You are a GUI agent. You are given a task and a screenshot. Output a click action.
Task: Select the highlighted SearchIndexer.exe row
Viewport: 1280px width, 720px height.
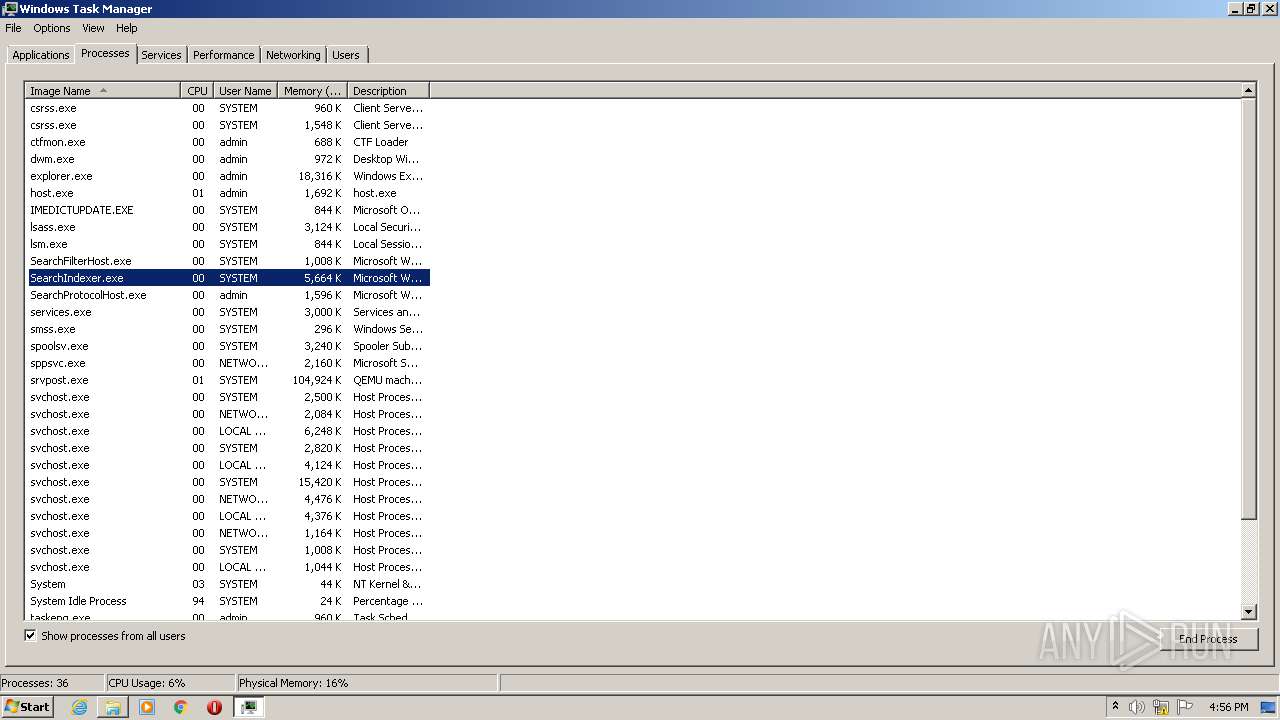[x=228, y=278]
